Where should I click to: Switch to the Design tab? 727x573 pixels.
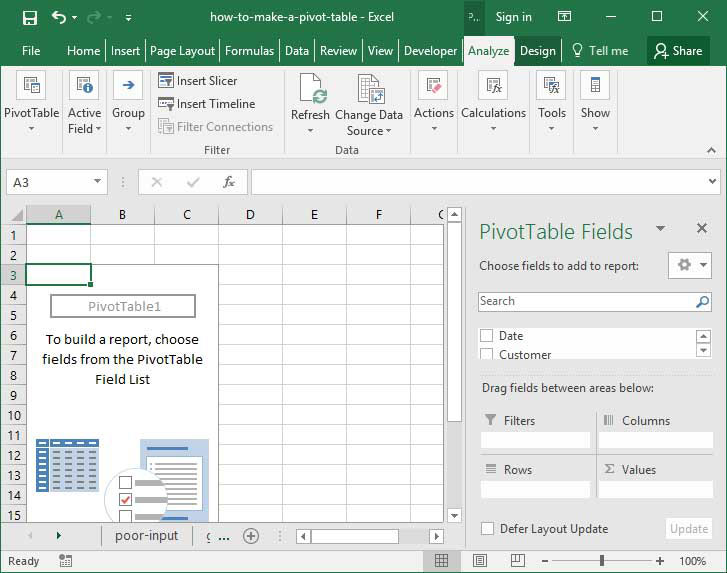coord(537,51)
